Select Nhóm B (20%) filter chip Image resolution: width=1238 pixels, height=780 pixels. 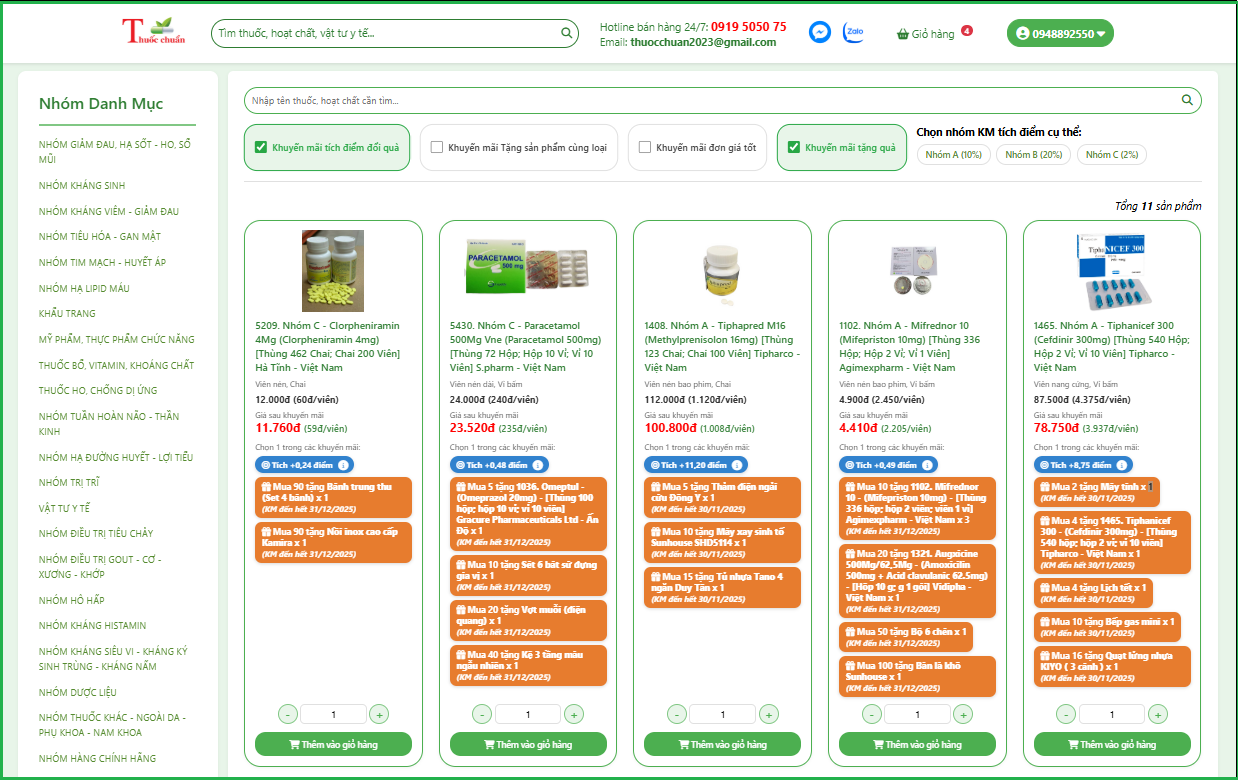click(1033, 155)
